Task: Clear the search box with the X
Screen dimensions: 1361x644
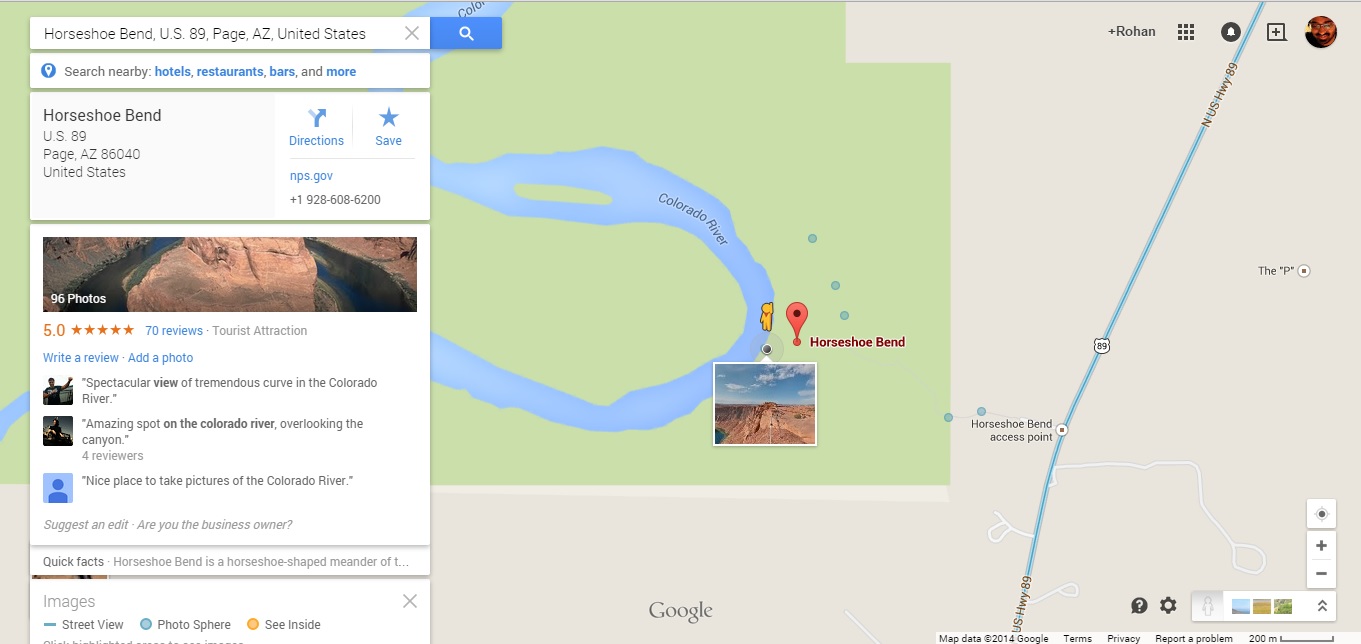Action: pyautogui.click(x=412, y=33)
